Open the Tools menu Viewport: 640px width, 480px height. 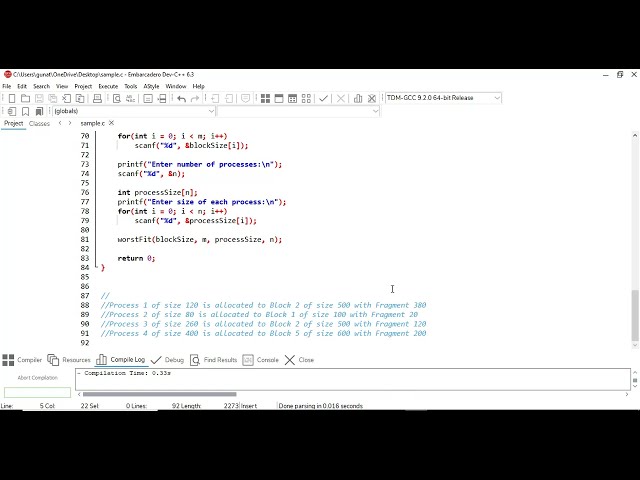point(131,87)
